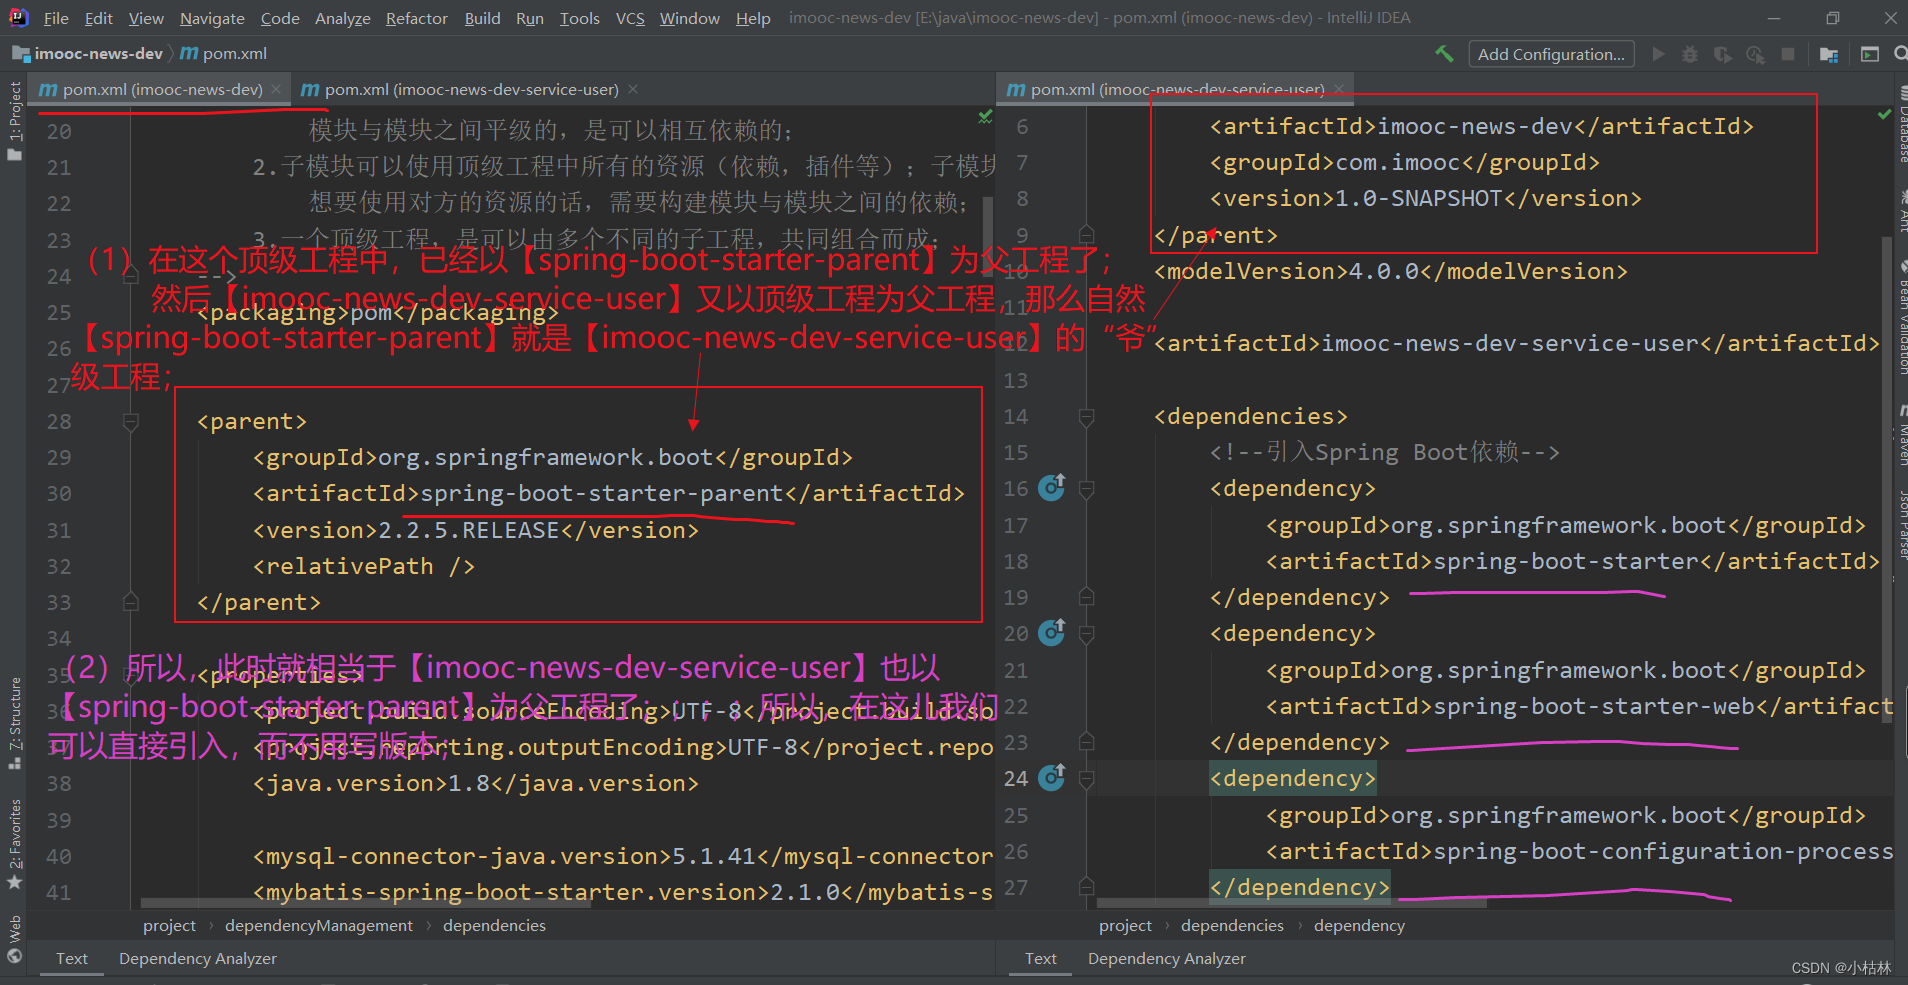The width and height of the screenshot is (1908, 985).
Task: Open the Refactor menu
Action: pos(417,18)
